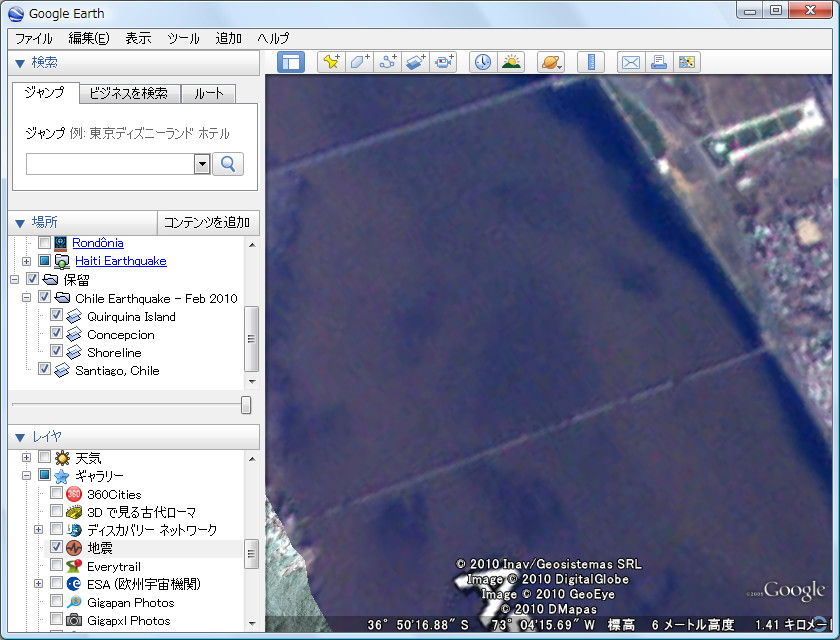840x640 pixels.
Task: Collapse the 場所 panel triangle
Action: point(20,223)
